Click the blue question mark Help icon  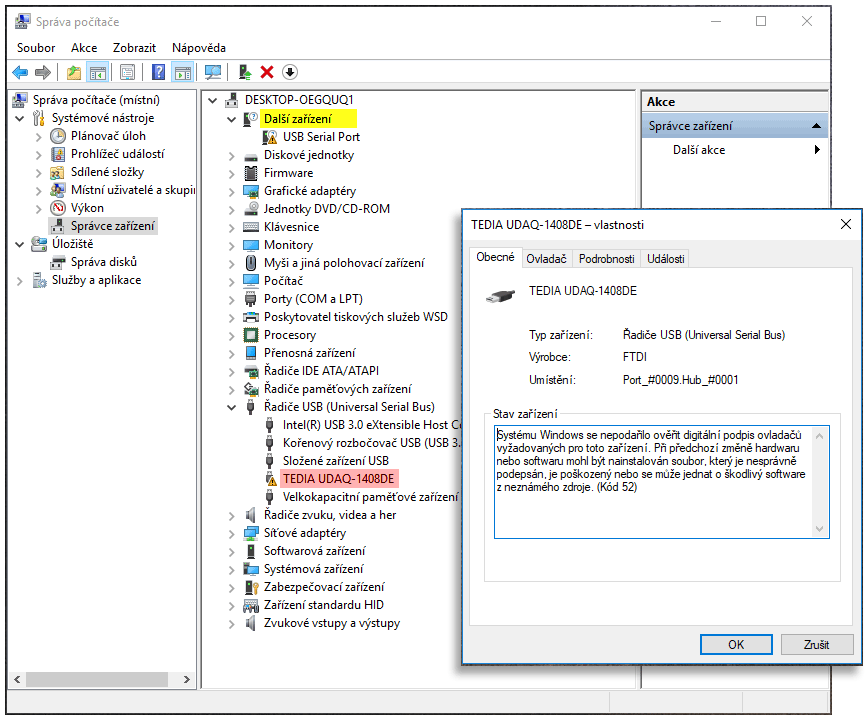pos(158,72)
